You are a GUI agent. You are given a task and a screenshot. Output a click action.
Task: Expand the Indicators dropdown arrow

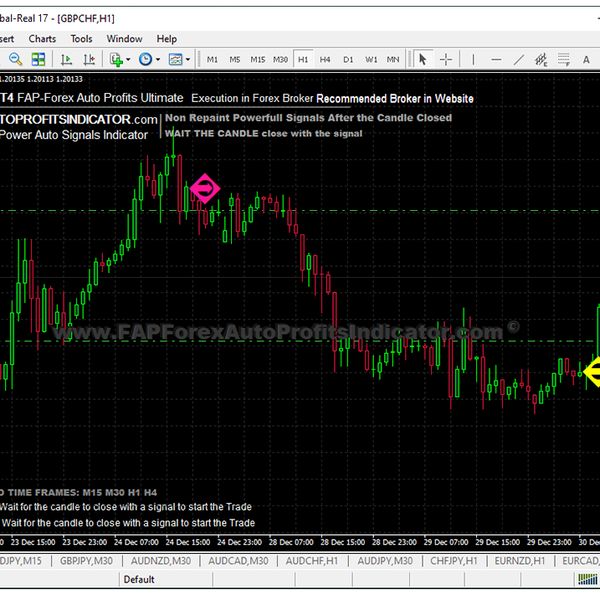pos(128,60)
